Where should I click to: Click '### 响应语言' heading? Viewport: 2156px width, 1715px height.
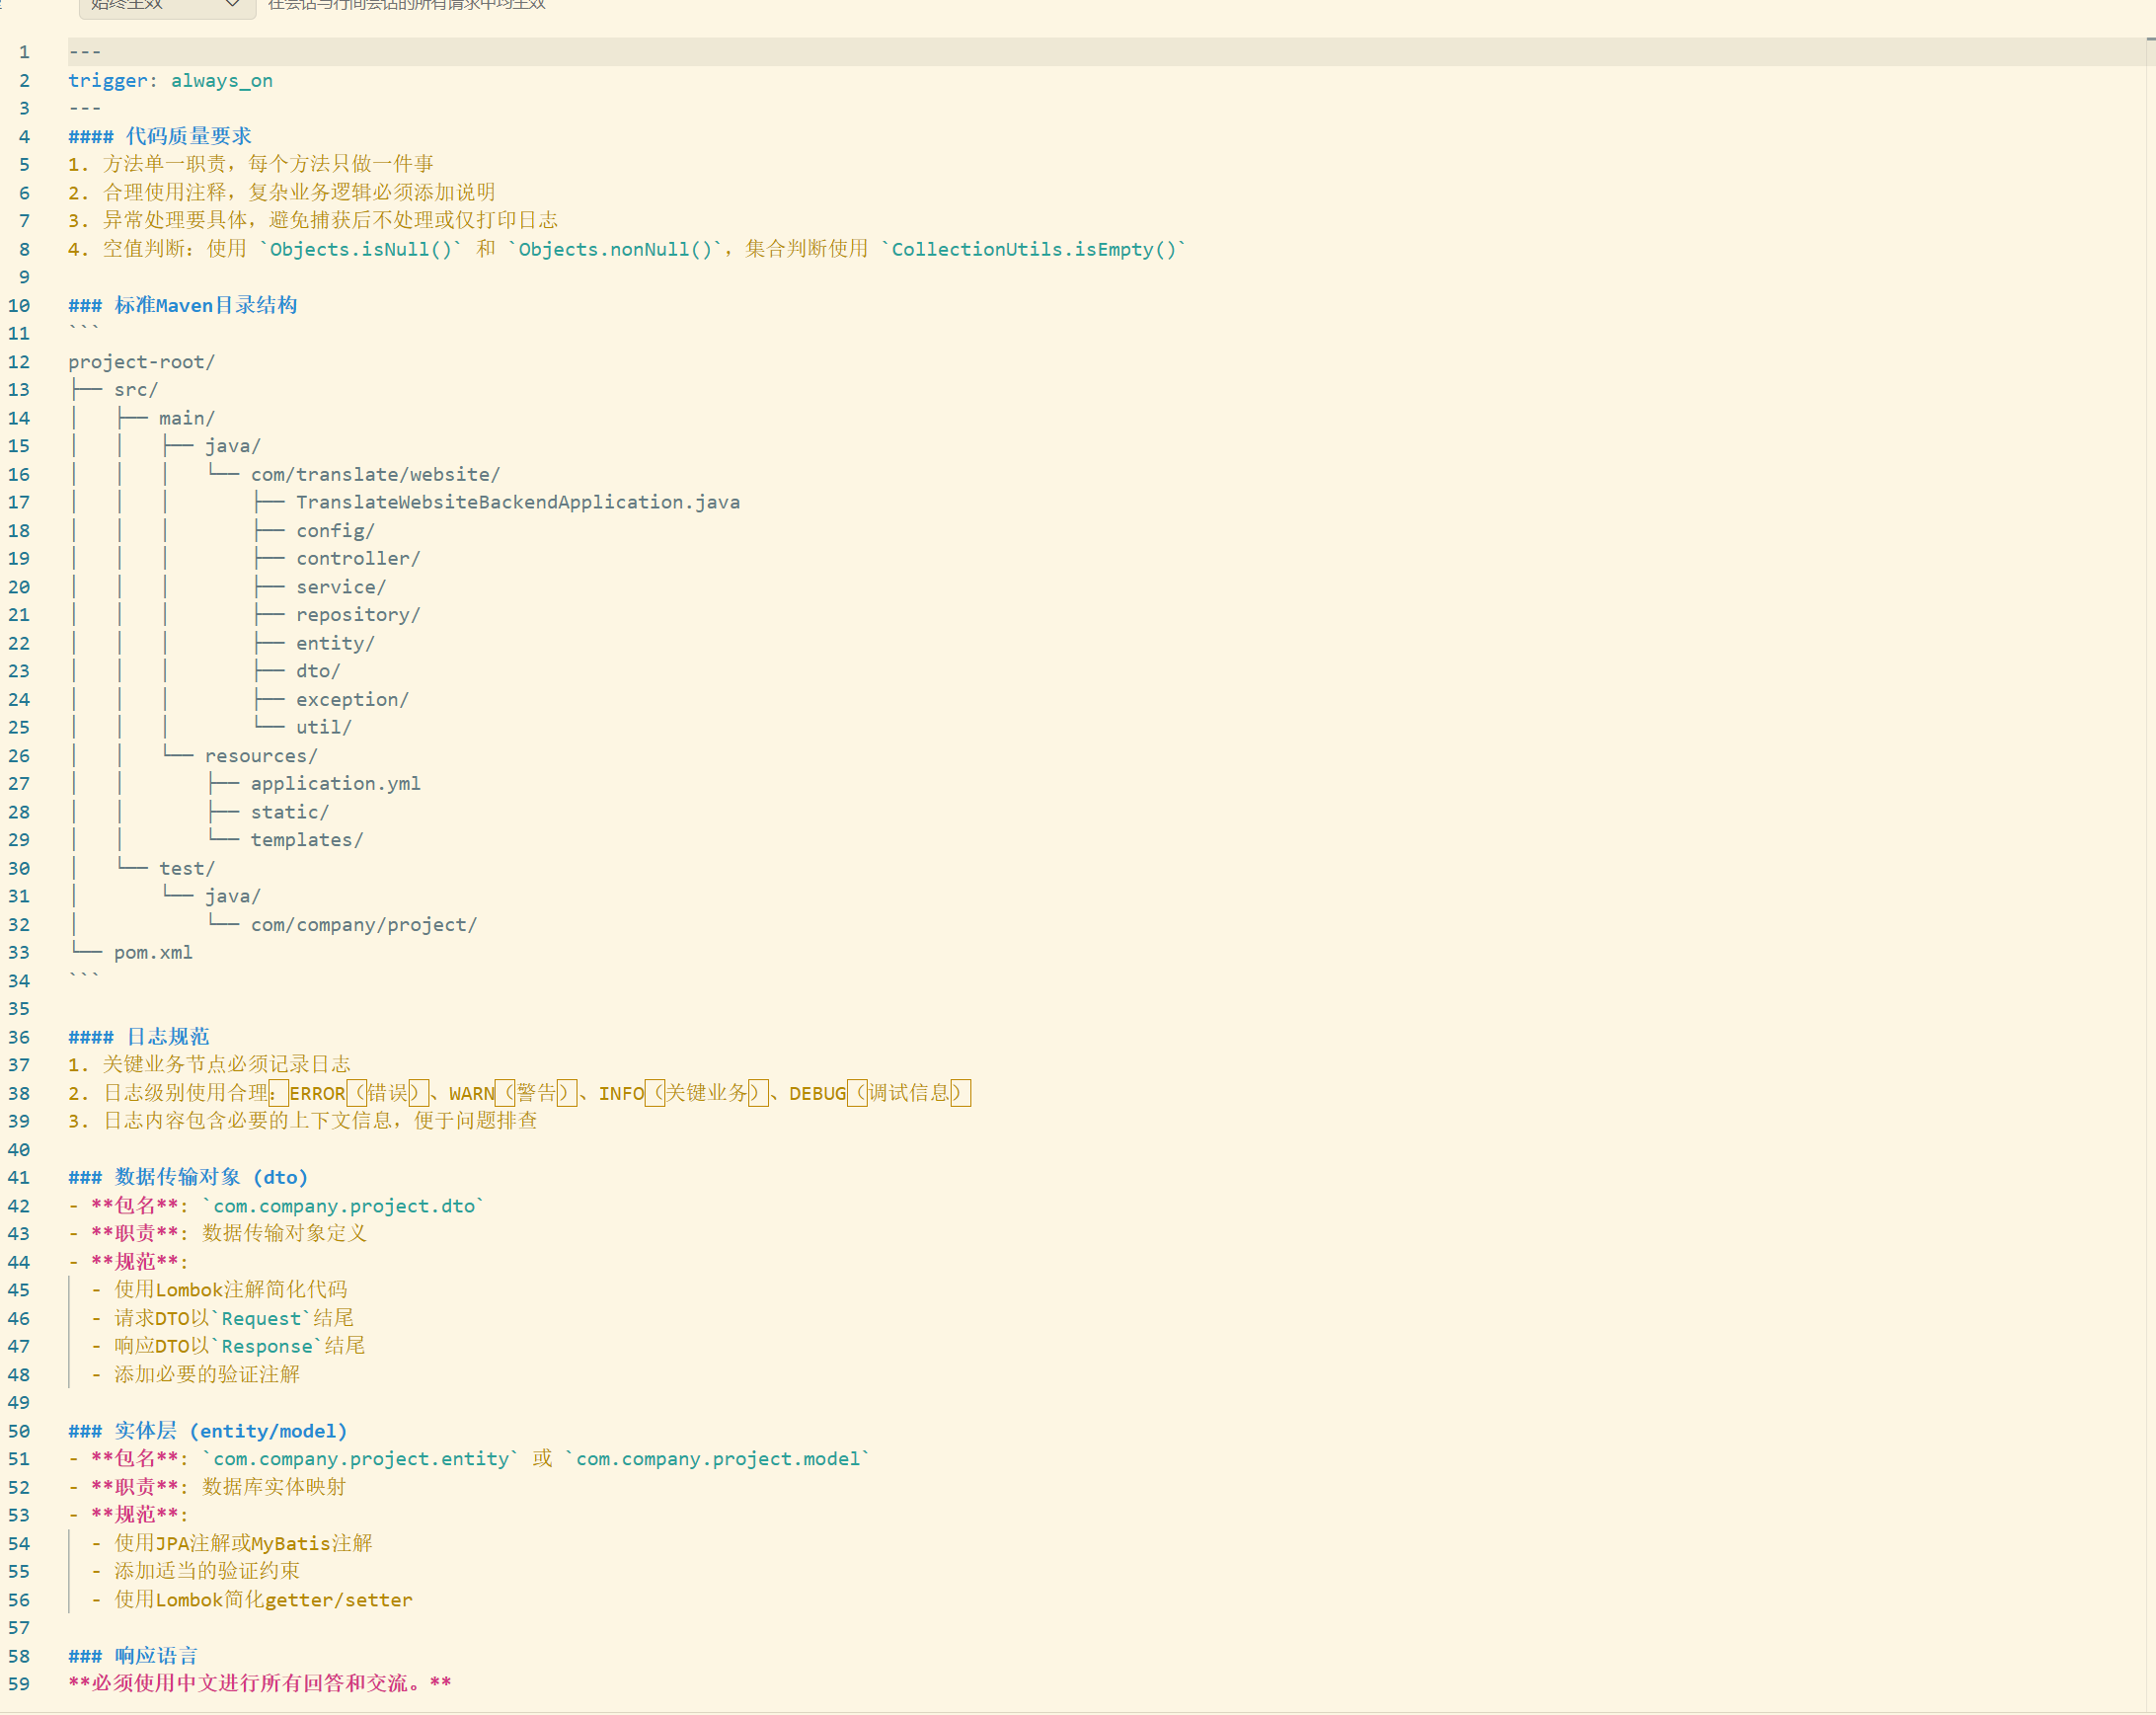133,1656
